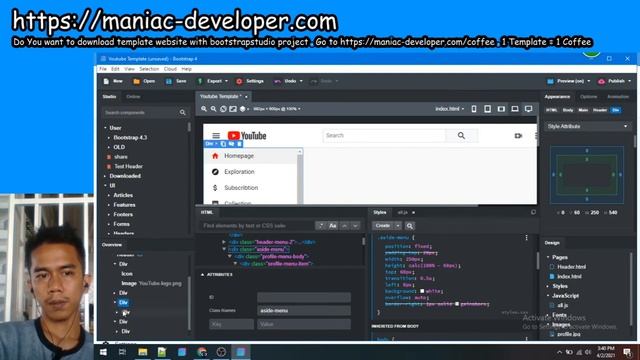Zoom out on the stage
The height and width of the screenshot is (360, 640).
tap(213, 109)
